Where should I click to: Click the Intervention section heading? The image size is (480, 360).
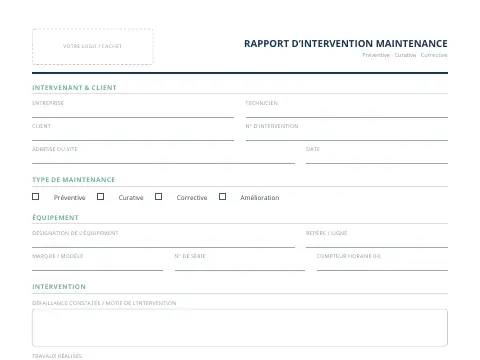[x=59, y=287]
